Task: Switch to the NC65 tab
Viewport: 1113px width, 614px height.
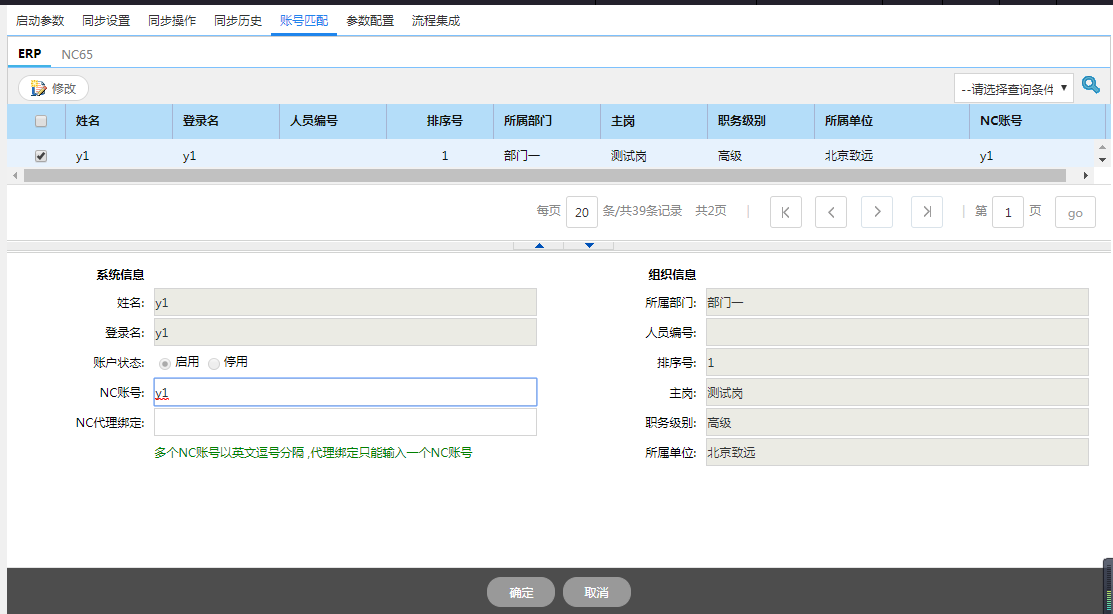Action: pyautogui.click(x=77, y=54)
